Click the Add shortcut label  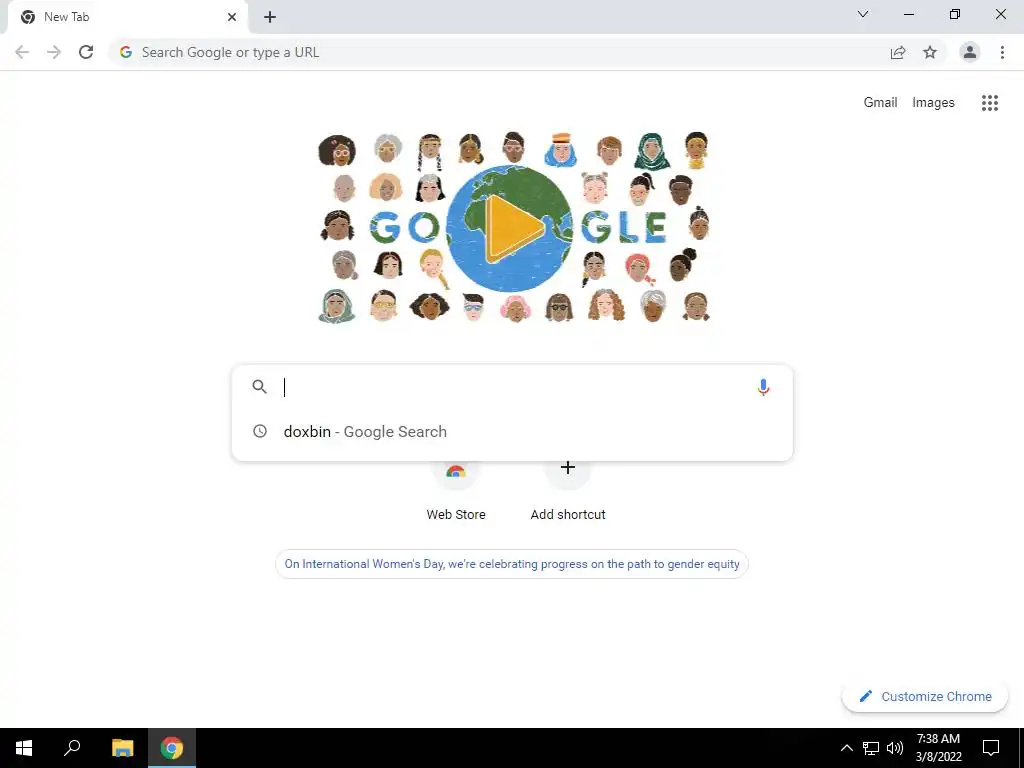(x=568, y=515)
